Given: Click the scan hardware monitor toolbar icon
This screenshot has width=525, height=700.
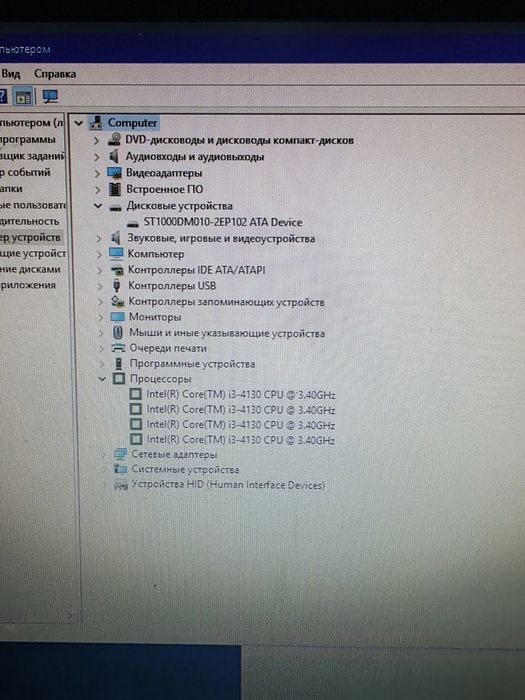Looking at the screenshot, I should pos(50,96).
